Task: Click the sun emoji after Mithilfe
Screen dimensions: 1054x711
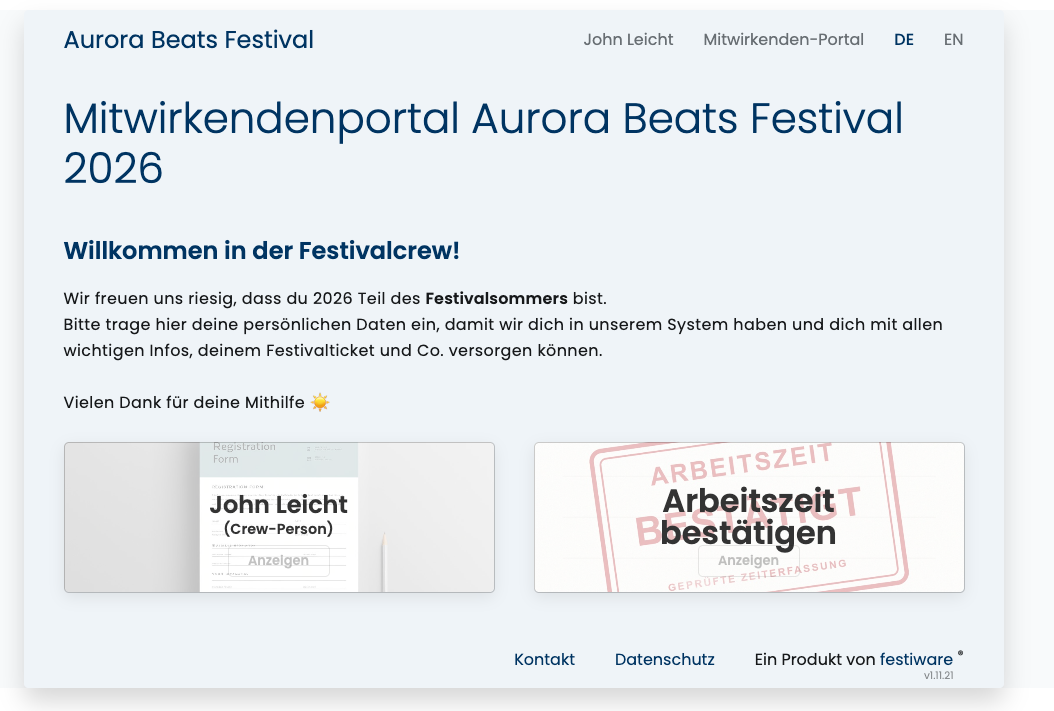Action: tap(320, 402)
